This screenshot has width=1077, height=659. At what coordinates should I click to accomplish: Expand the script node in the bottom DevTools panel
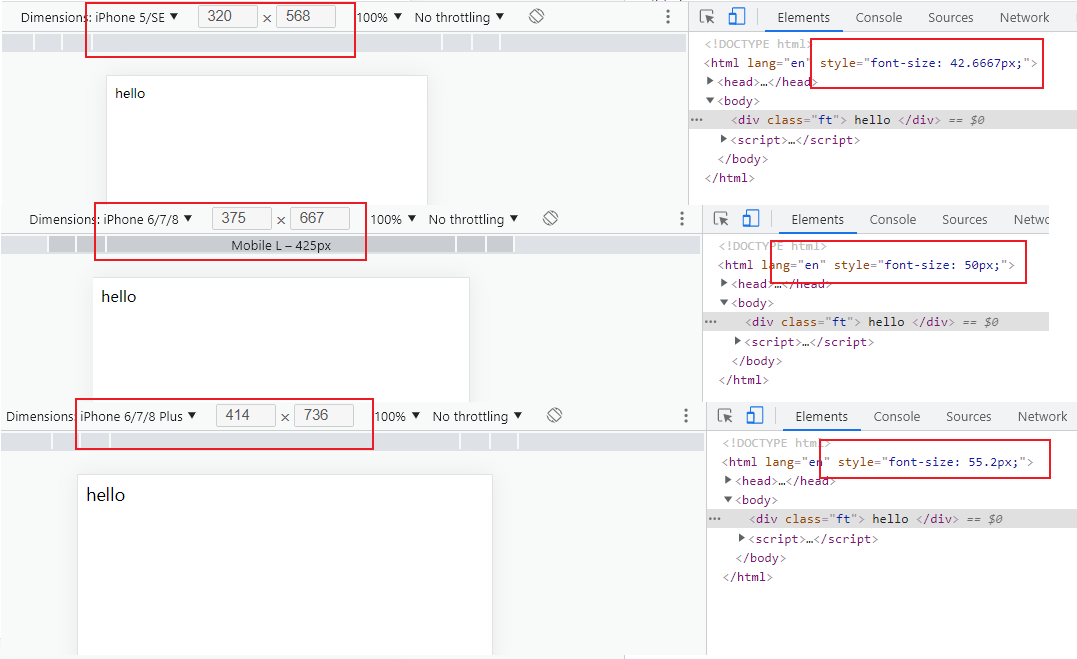[741, 538]
